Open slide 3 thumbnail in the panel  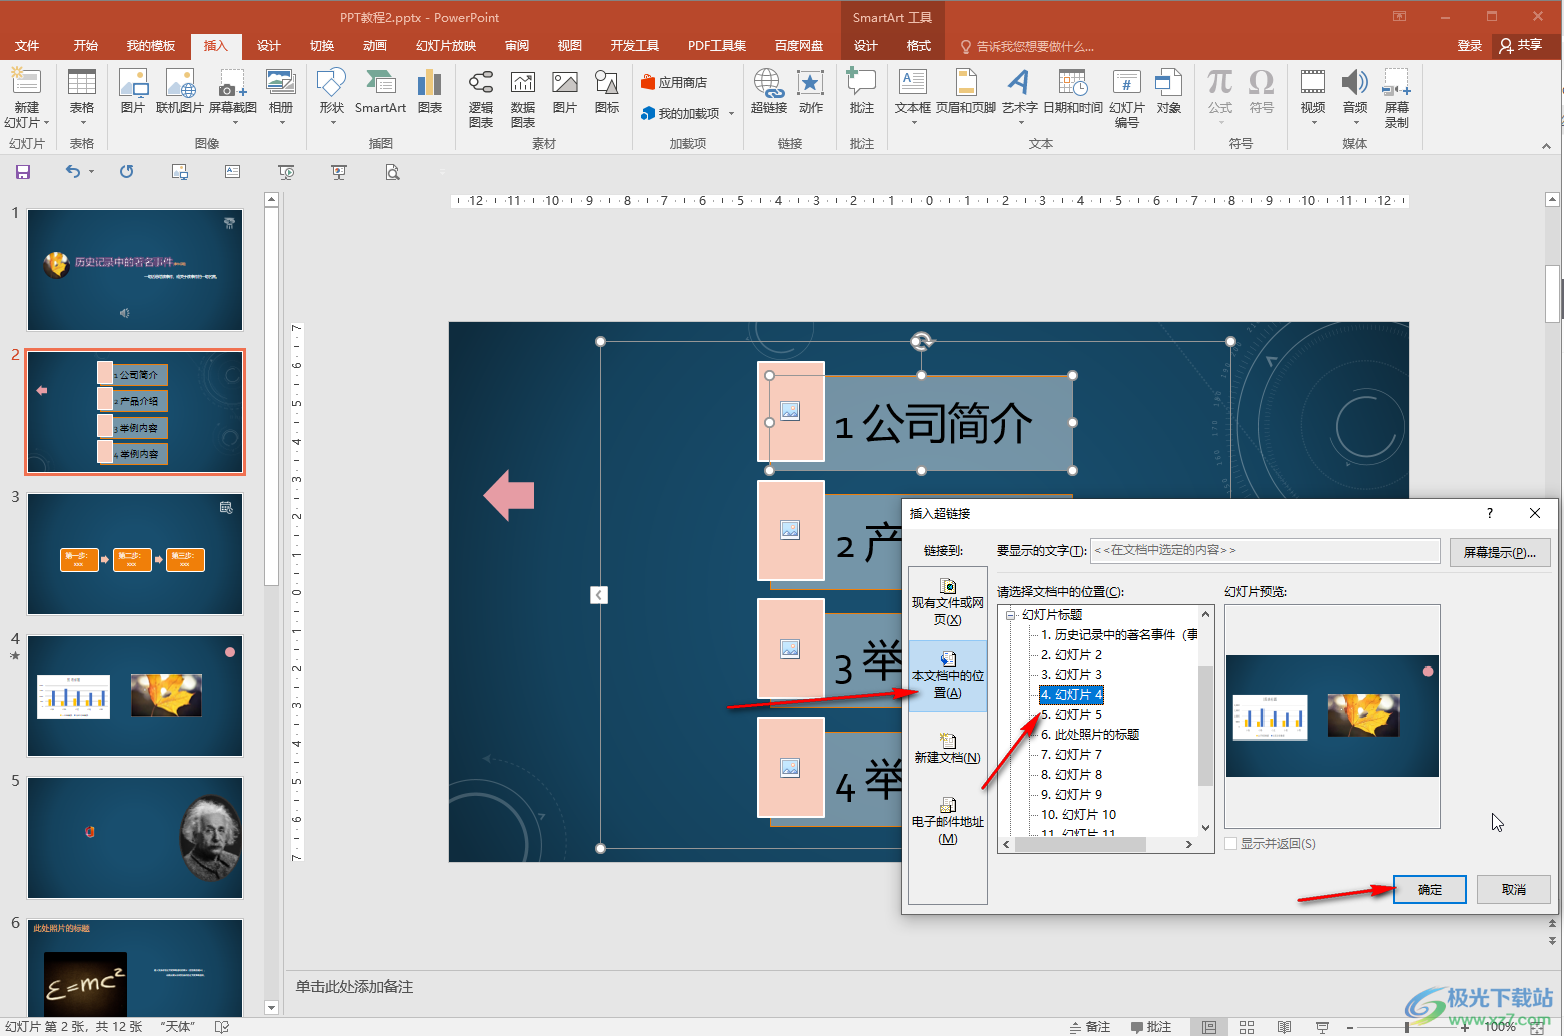pos(135,554)
